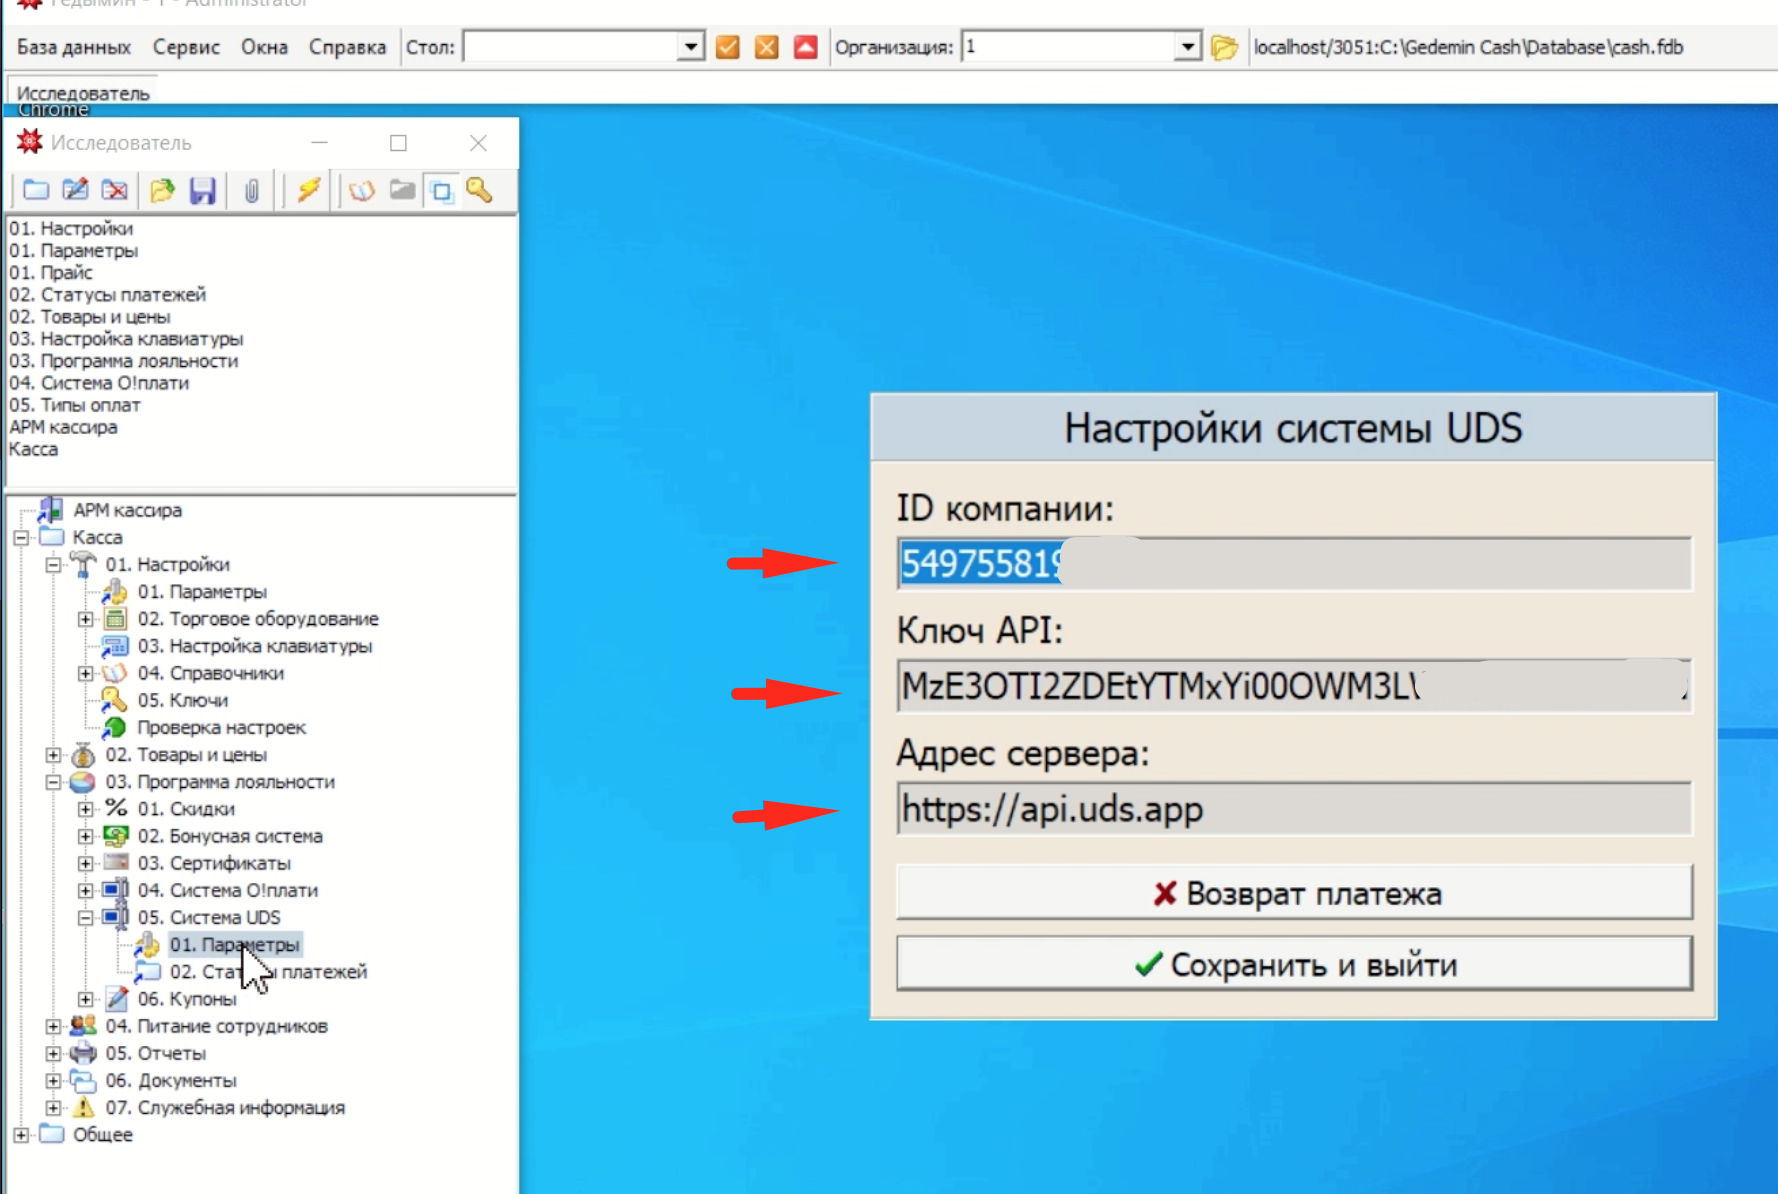Select 06. Документы tree item
1778x1194 pixels.
point(171,1080)
